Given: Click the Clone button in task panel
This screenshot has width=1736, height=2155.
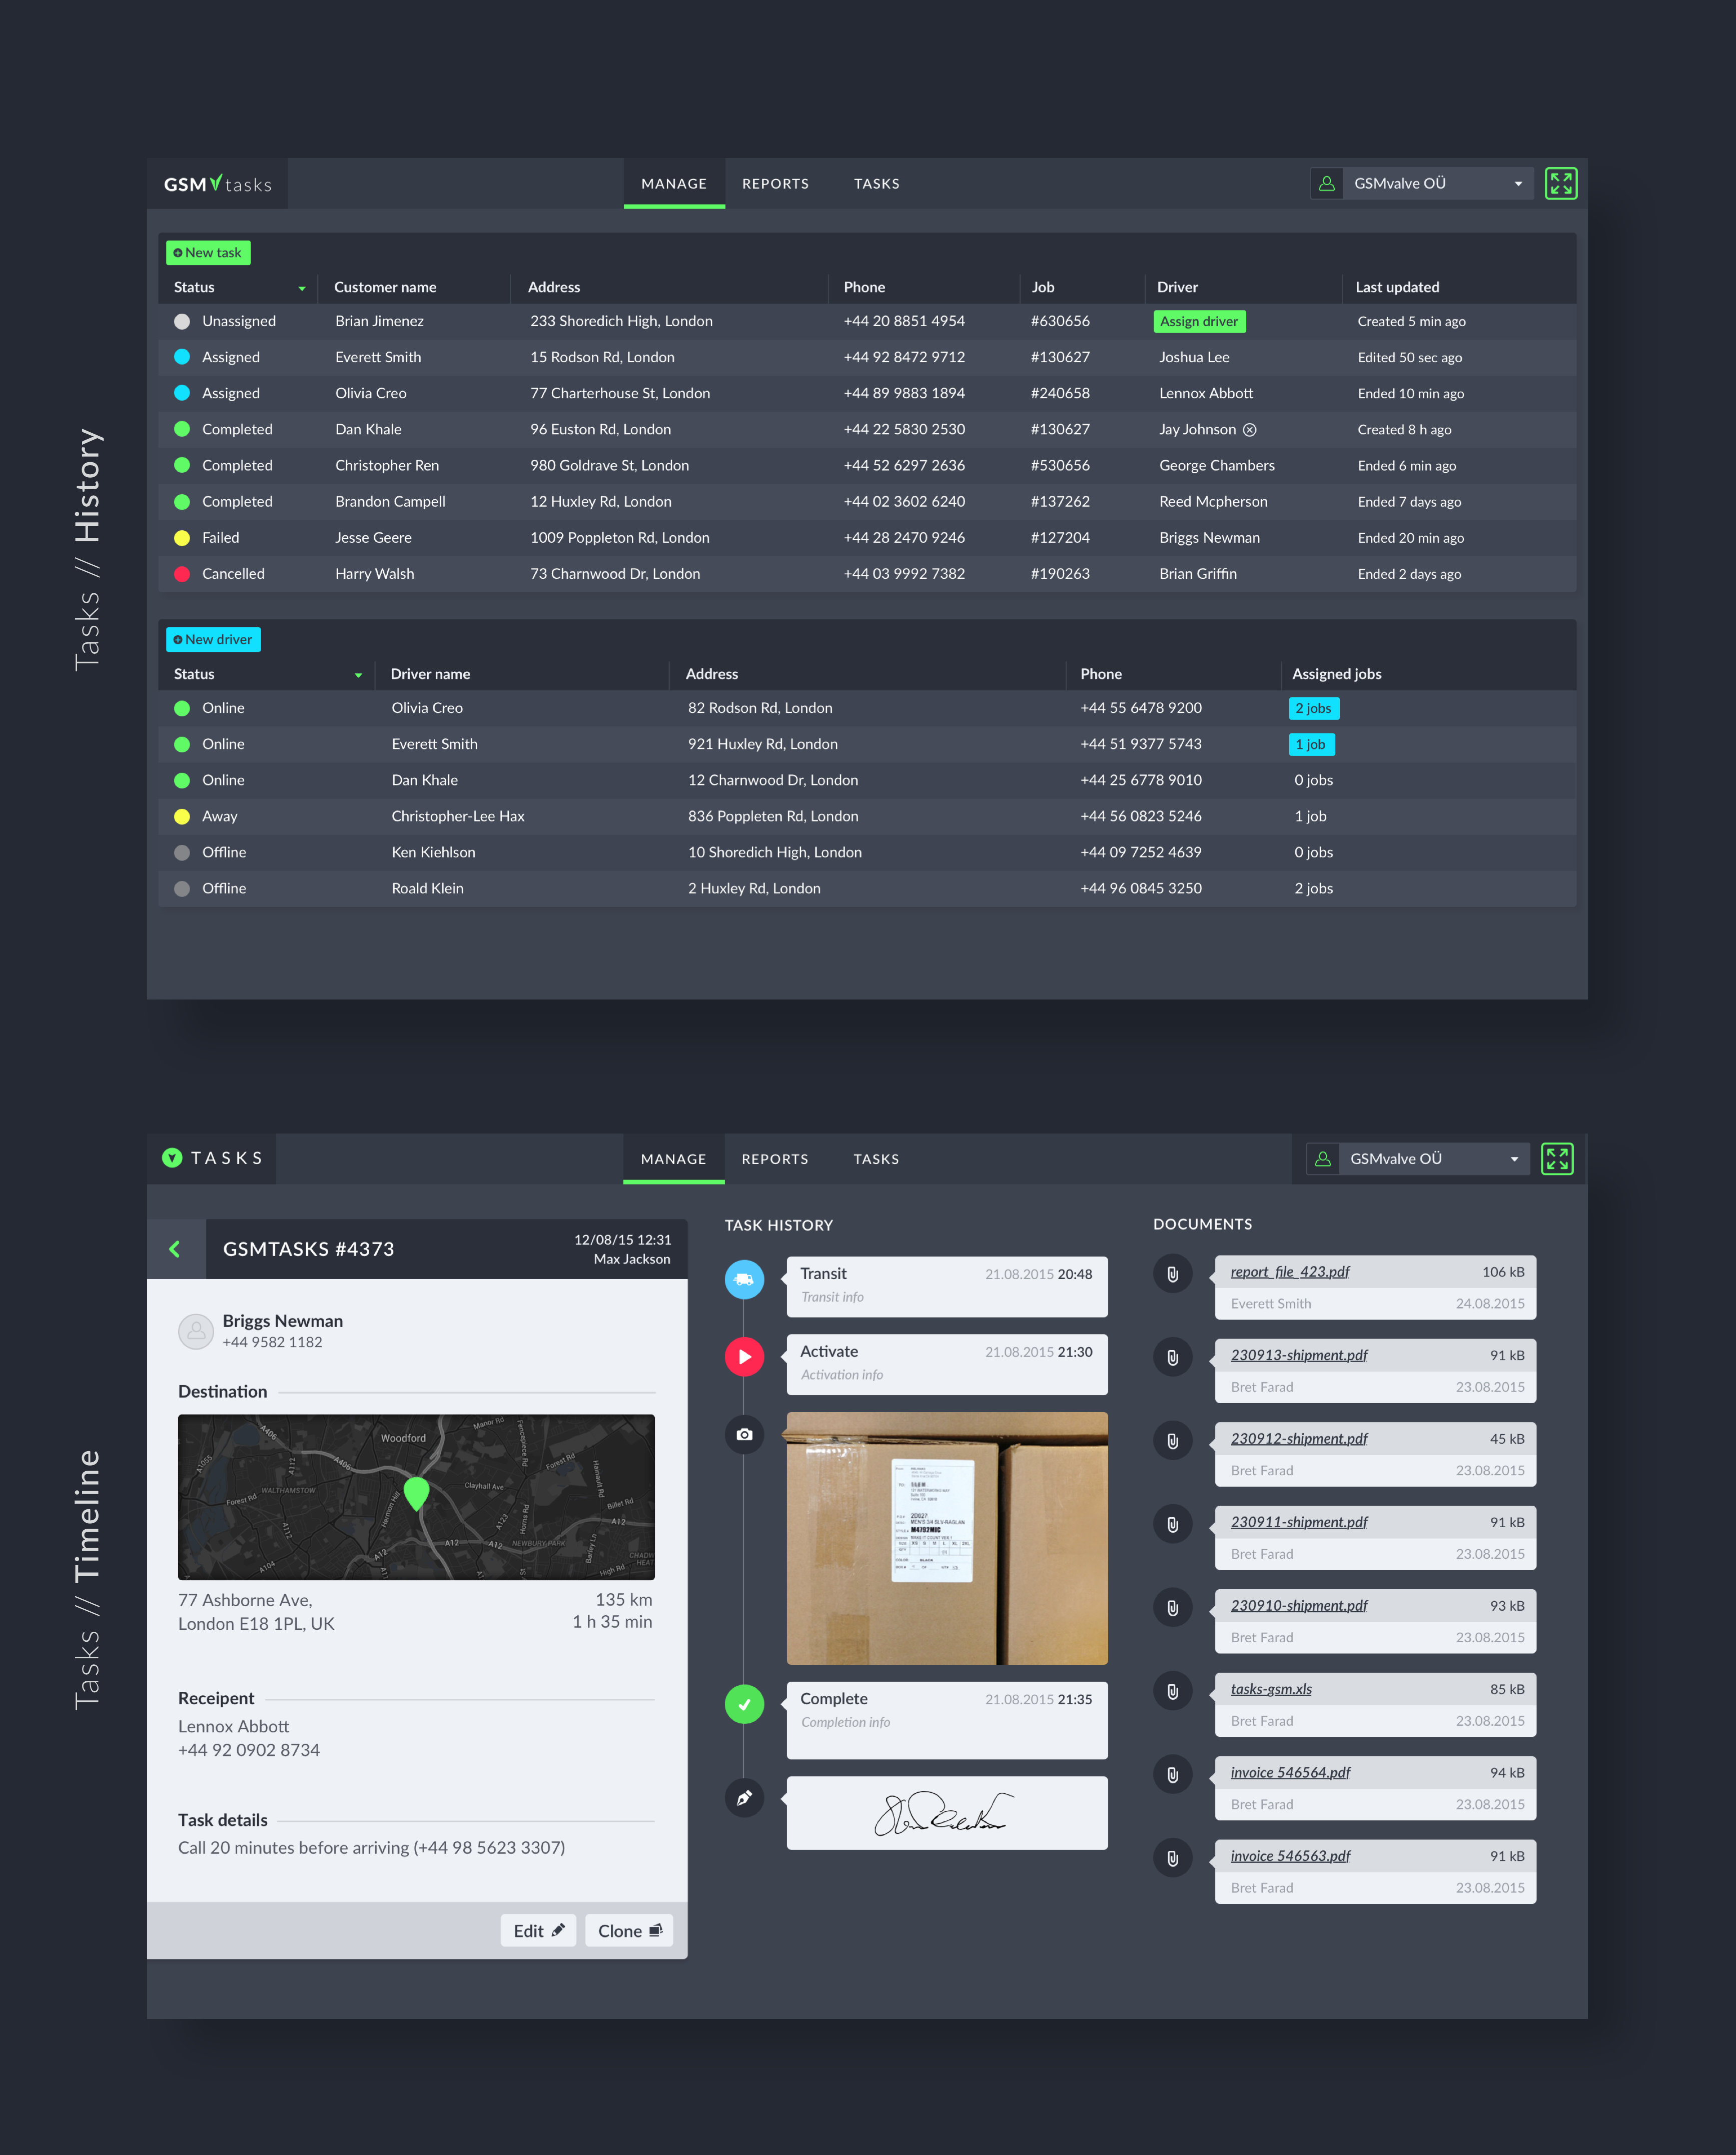Looking at the screenshot, I should tap(629, 1931).
